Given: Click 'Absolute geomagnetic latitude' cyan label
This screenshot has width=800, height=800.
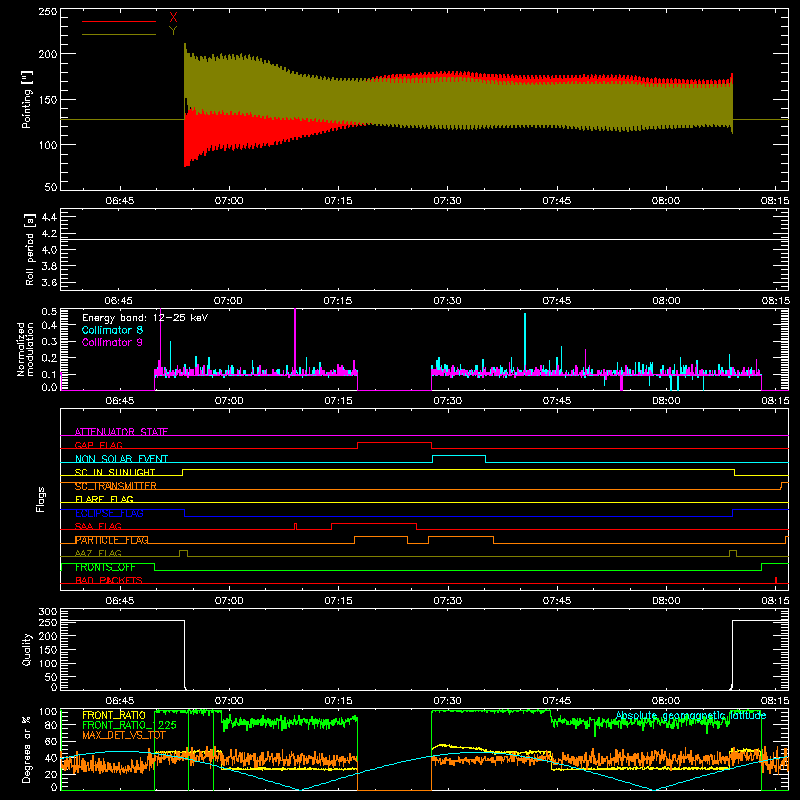Looking at the screenshot, I should point(691,715).
